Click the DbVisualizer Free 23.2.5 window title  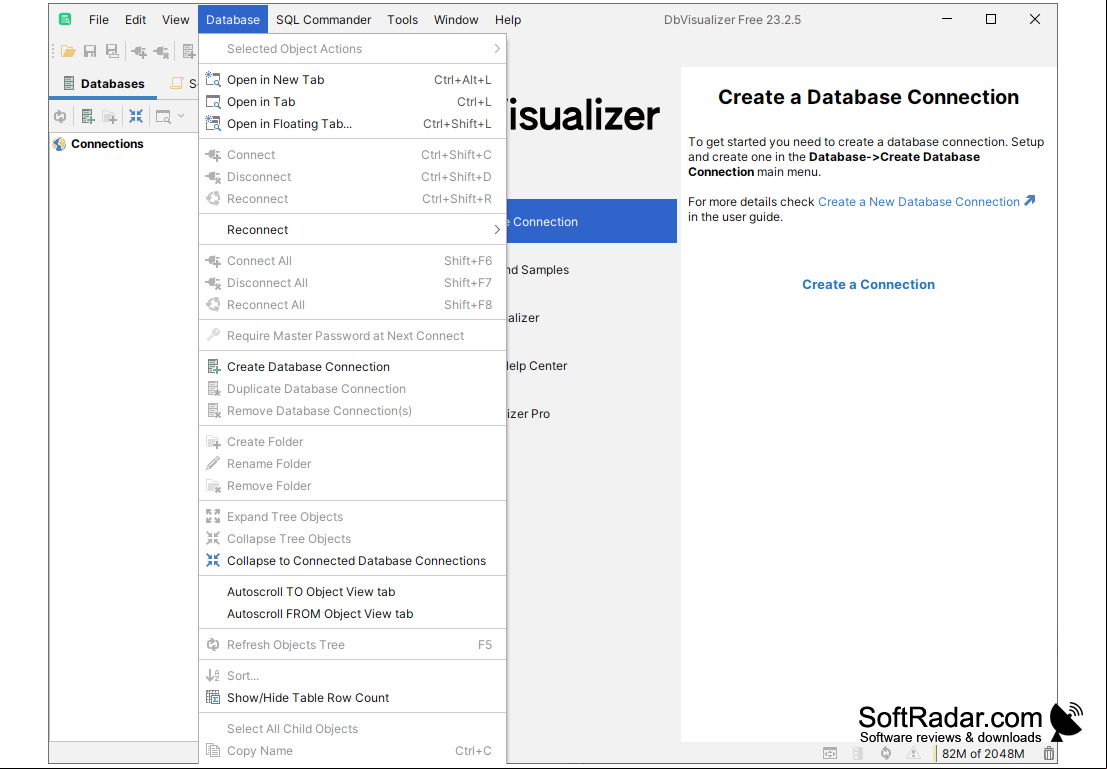pos(732,20)
